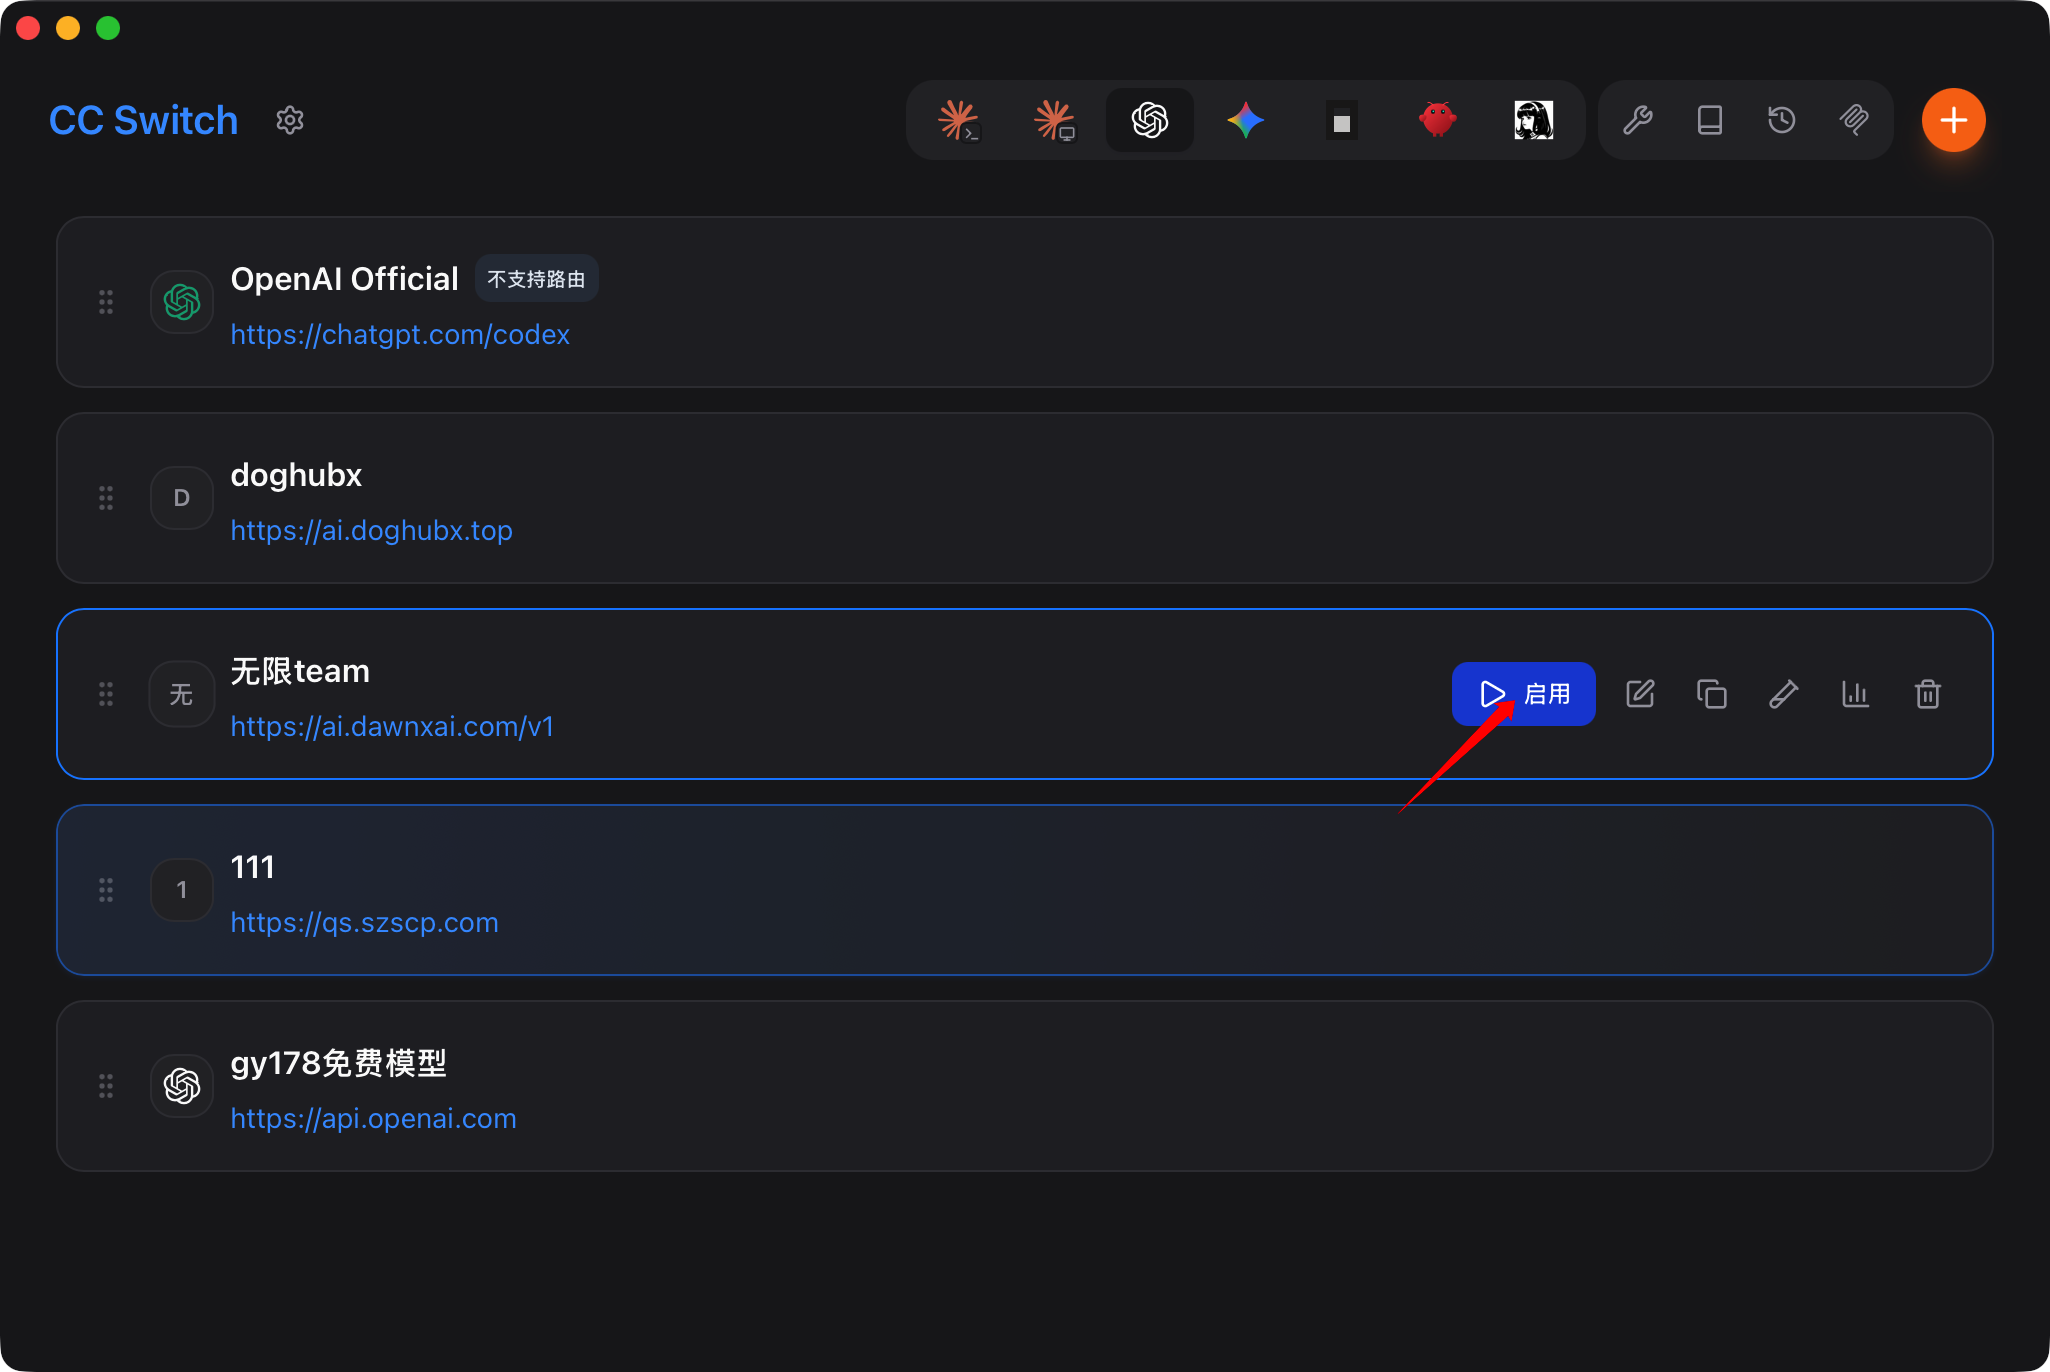Image resolution: width=2050 pixels, height=1372 pixels.
Task: Close the window with red button
Action: pyautogui.click(x=28, y=28)
